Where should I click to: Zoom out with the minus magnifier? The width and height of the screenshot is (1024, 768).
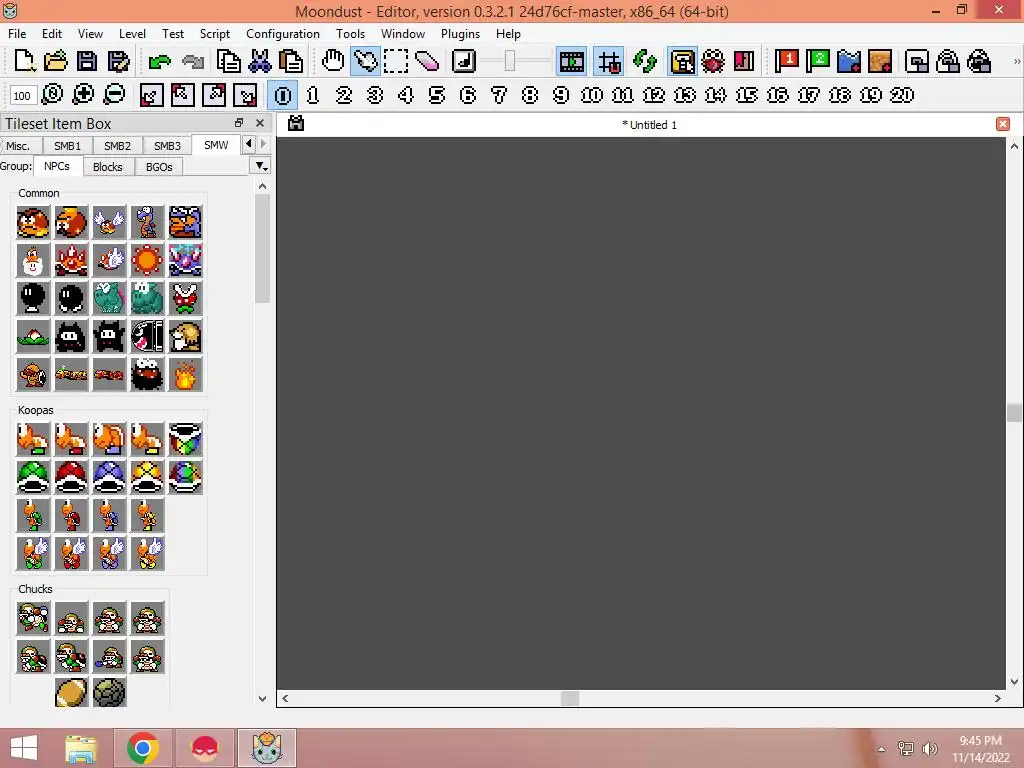tap(114, 95)
